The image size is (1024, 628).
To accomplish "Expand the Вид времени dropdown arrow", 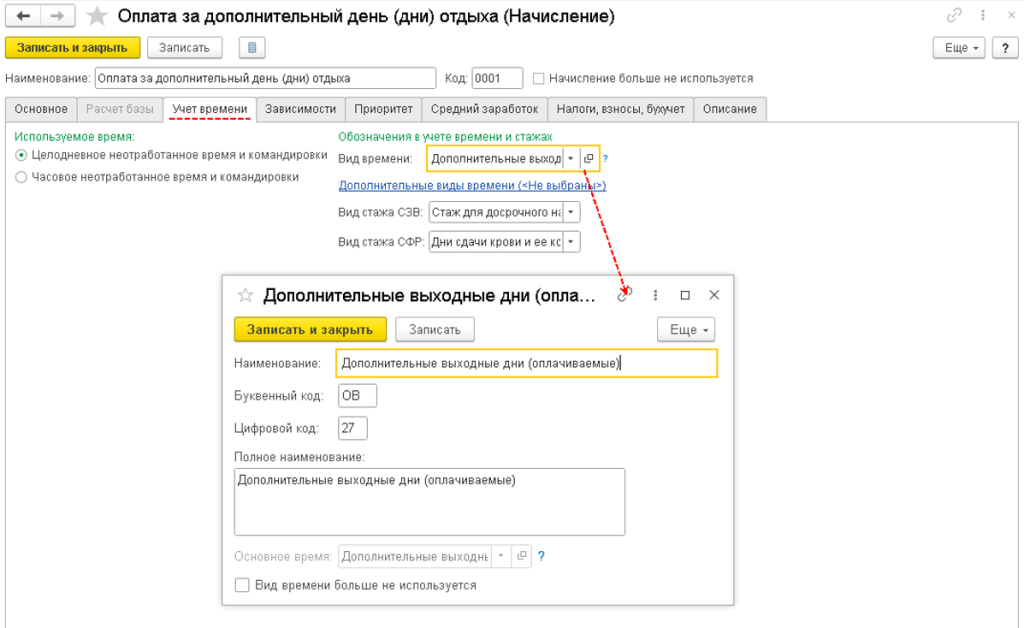I will pos(570,158).
